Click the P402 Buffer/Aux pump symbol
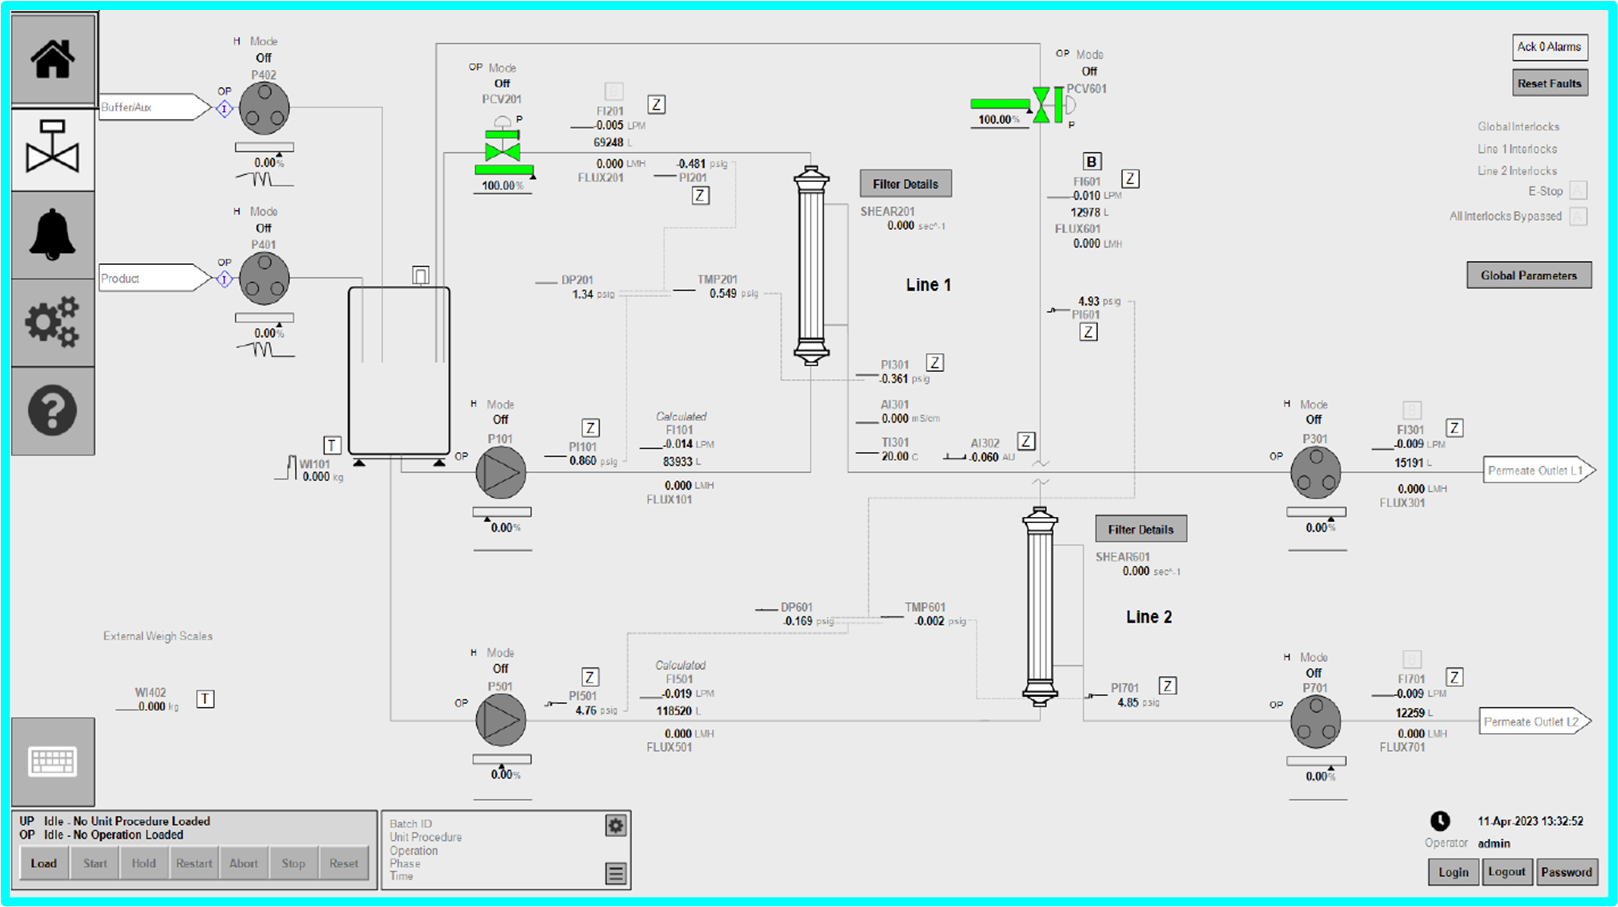The height and width of the screenshot is (907, 1618). click(264, 108)
